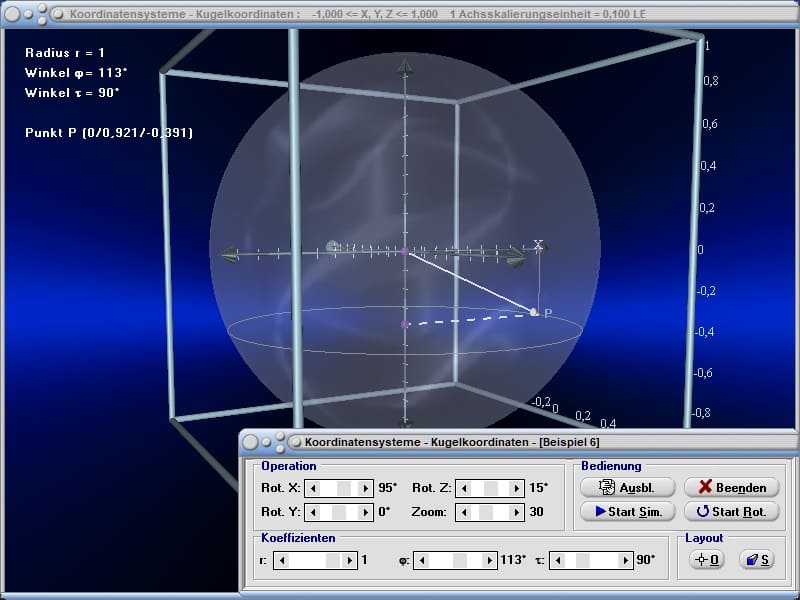This screenshot has width=800, height=600.
Task: Click the r coefficient scrollbar track
Action: [x=316, y=560]
